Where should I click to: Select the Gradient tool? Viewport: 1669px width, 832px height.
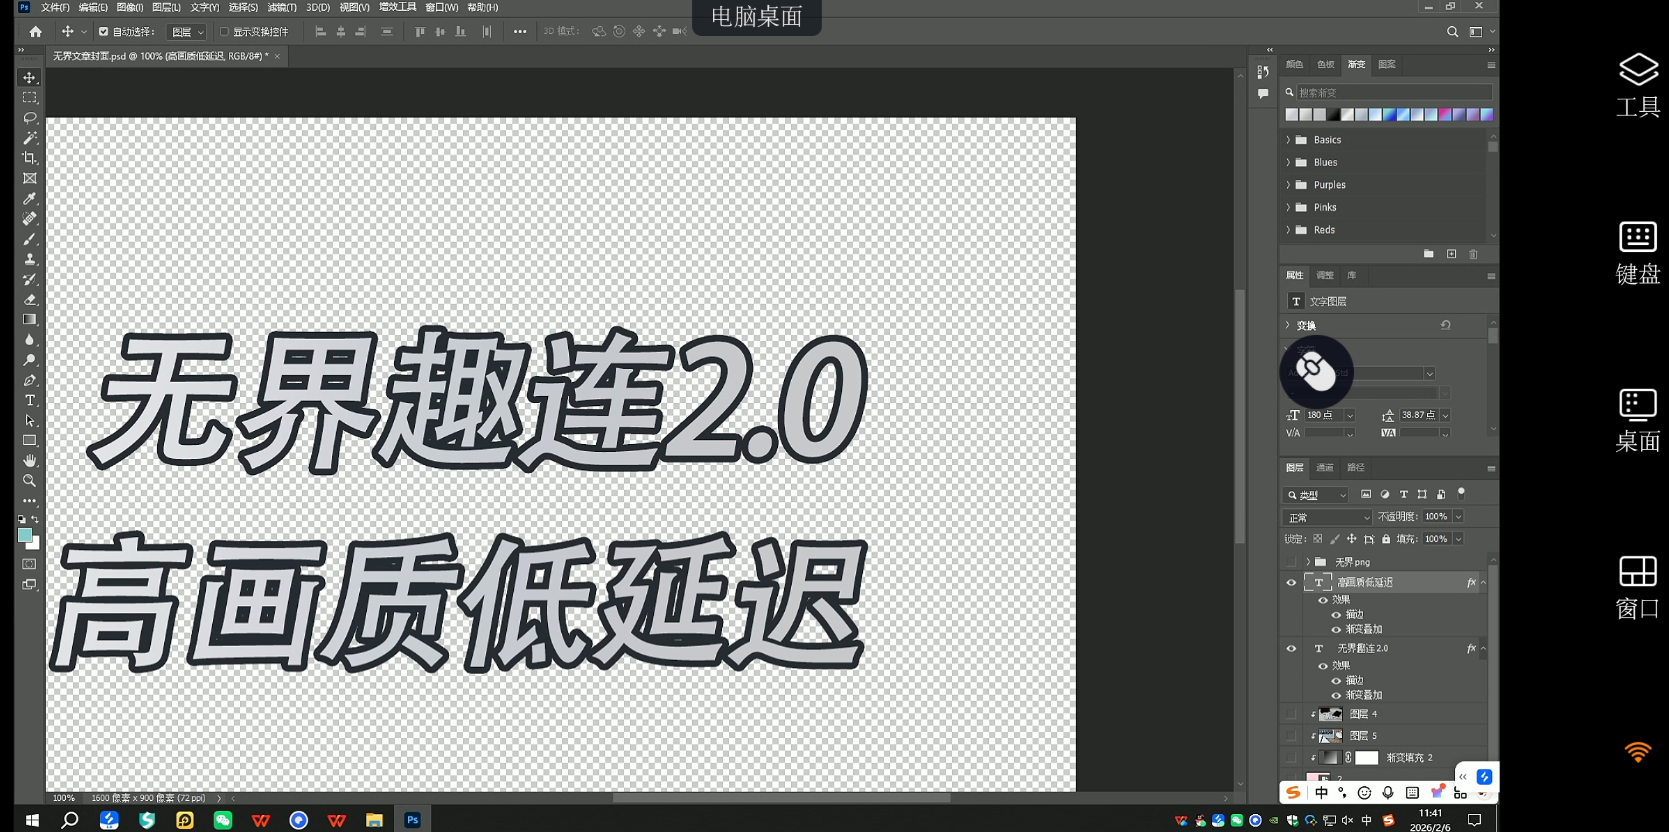tap(30, 319)
